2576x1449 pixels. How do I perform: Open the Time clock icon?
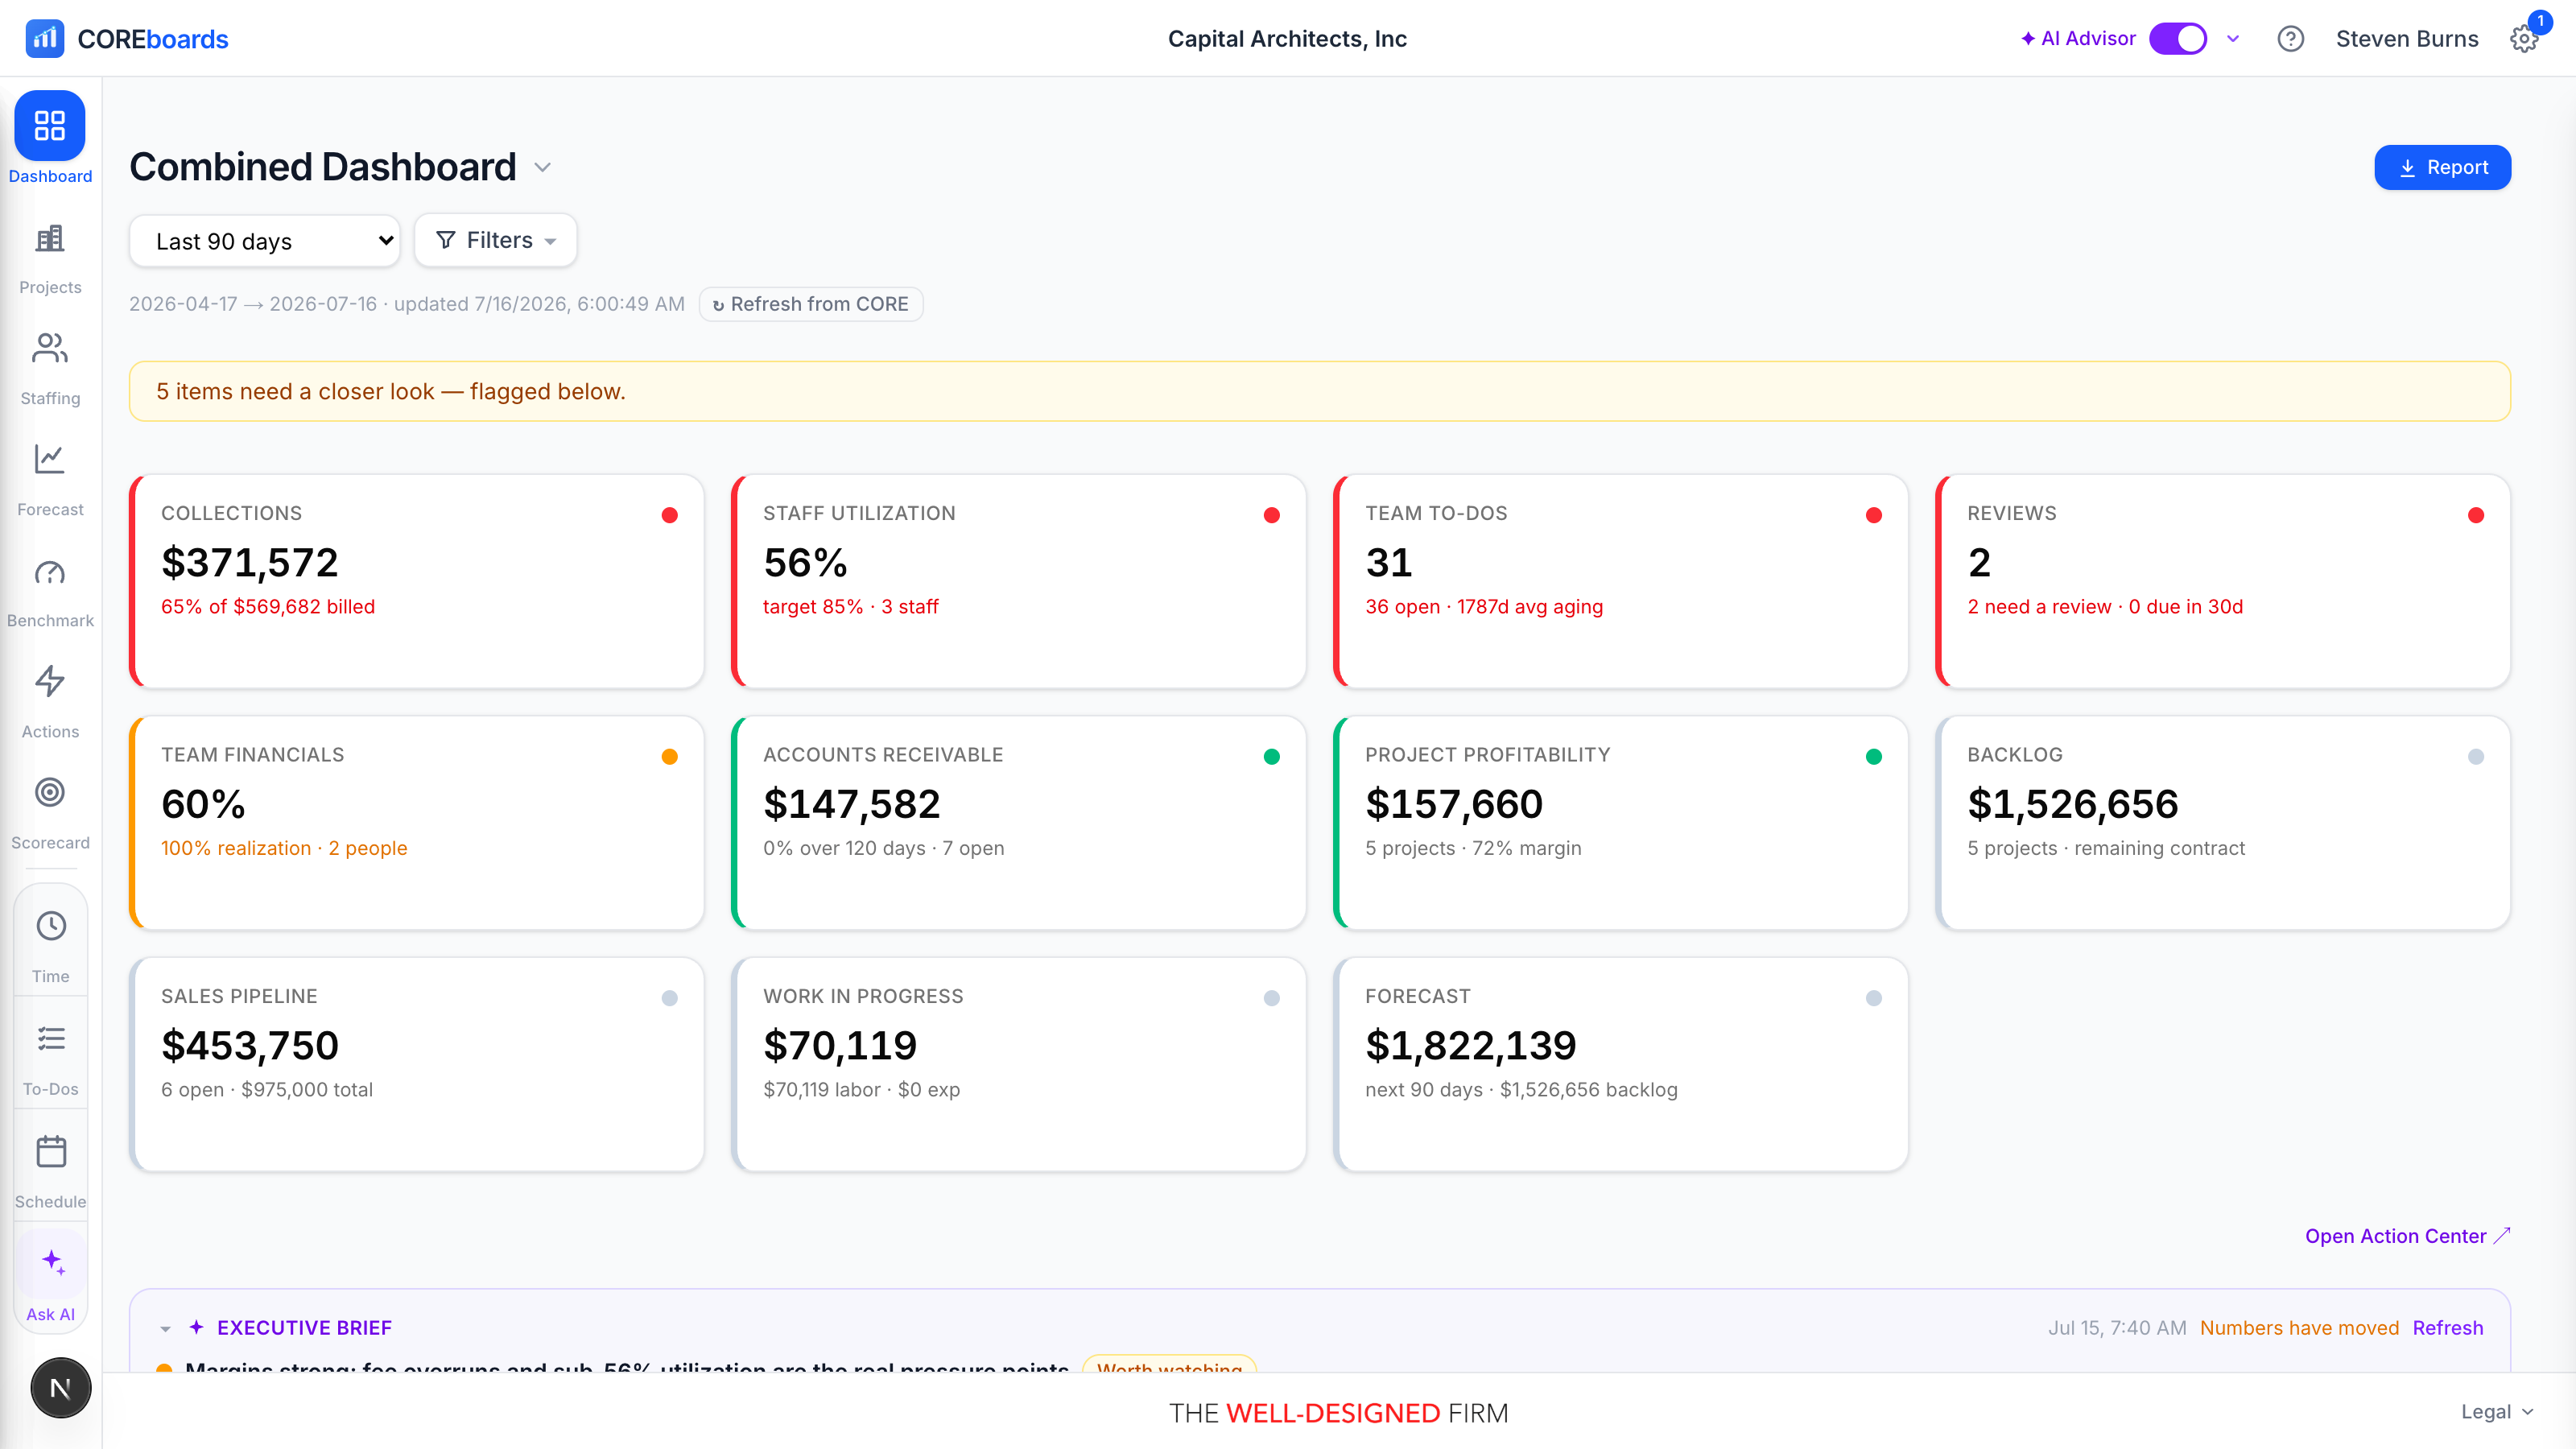click(51, 926)
